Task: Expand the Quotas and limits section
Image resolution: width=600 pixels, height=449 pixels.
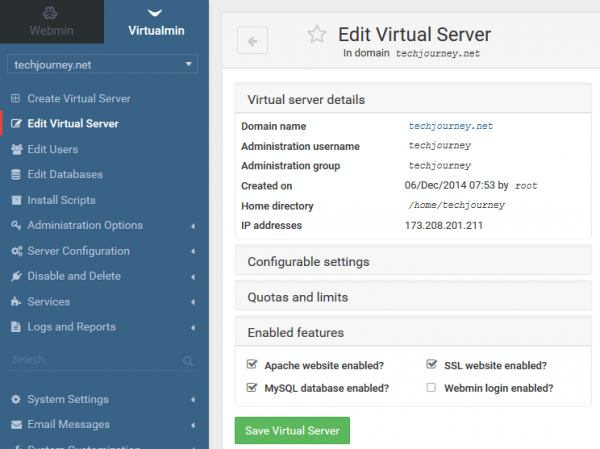Action: click(413, 297)
